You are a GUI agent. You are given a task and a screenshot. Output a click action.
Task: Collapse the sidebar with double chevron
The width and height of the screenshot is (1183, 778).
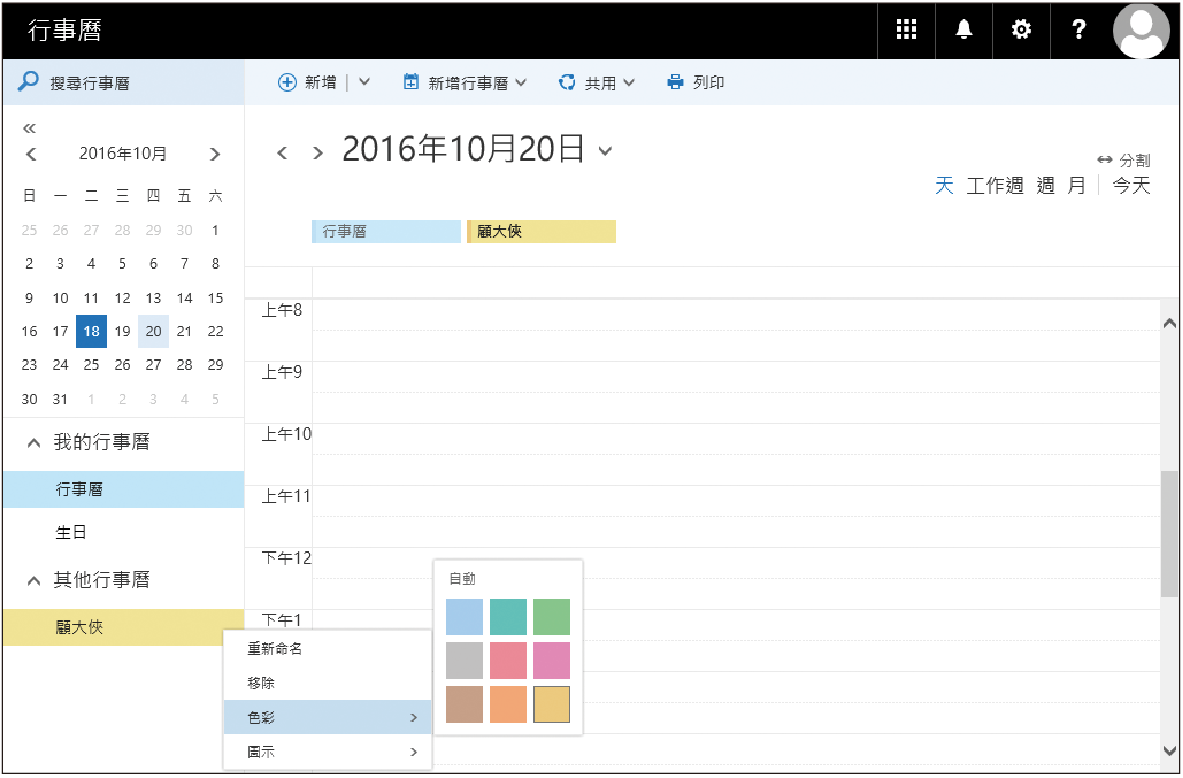(x=29, y=128)
